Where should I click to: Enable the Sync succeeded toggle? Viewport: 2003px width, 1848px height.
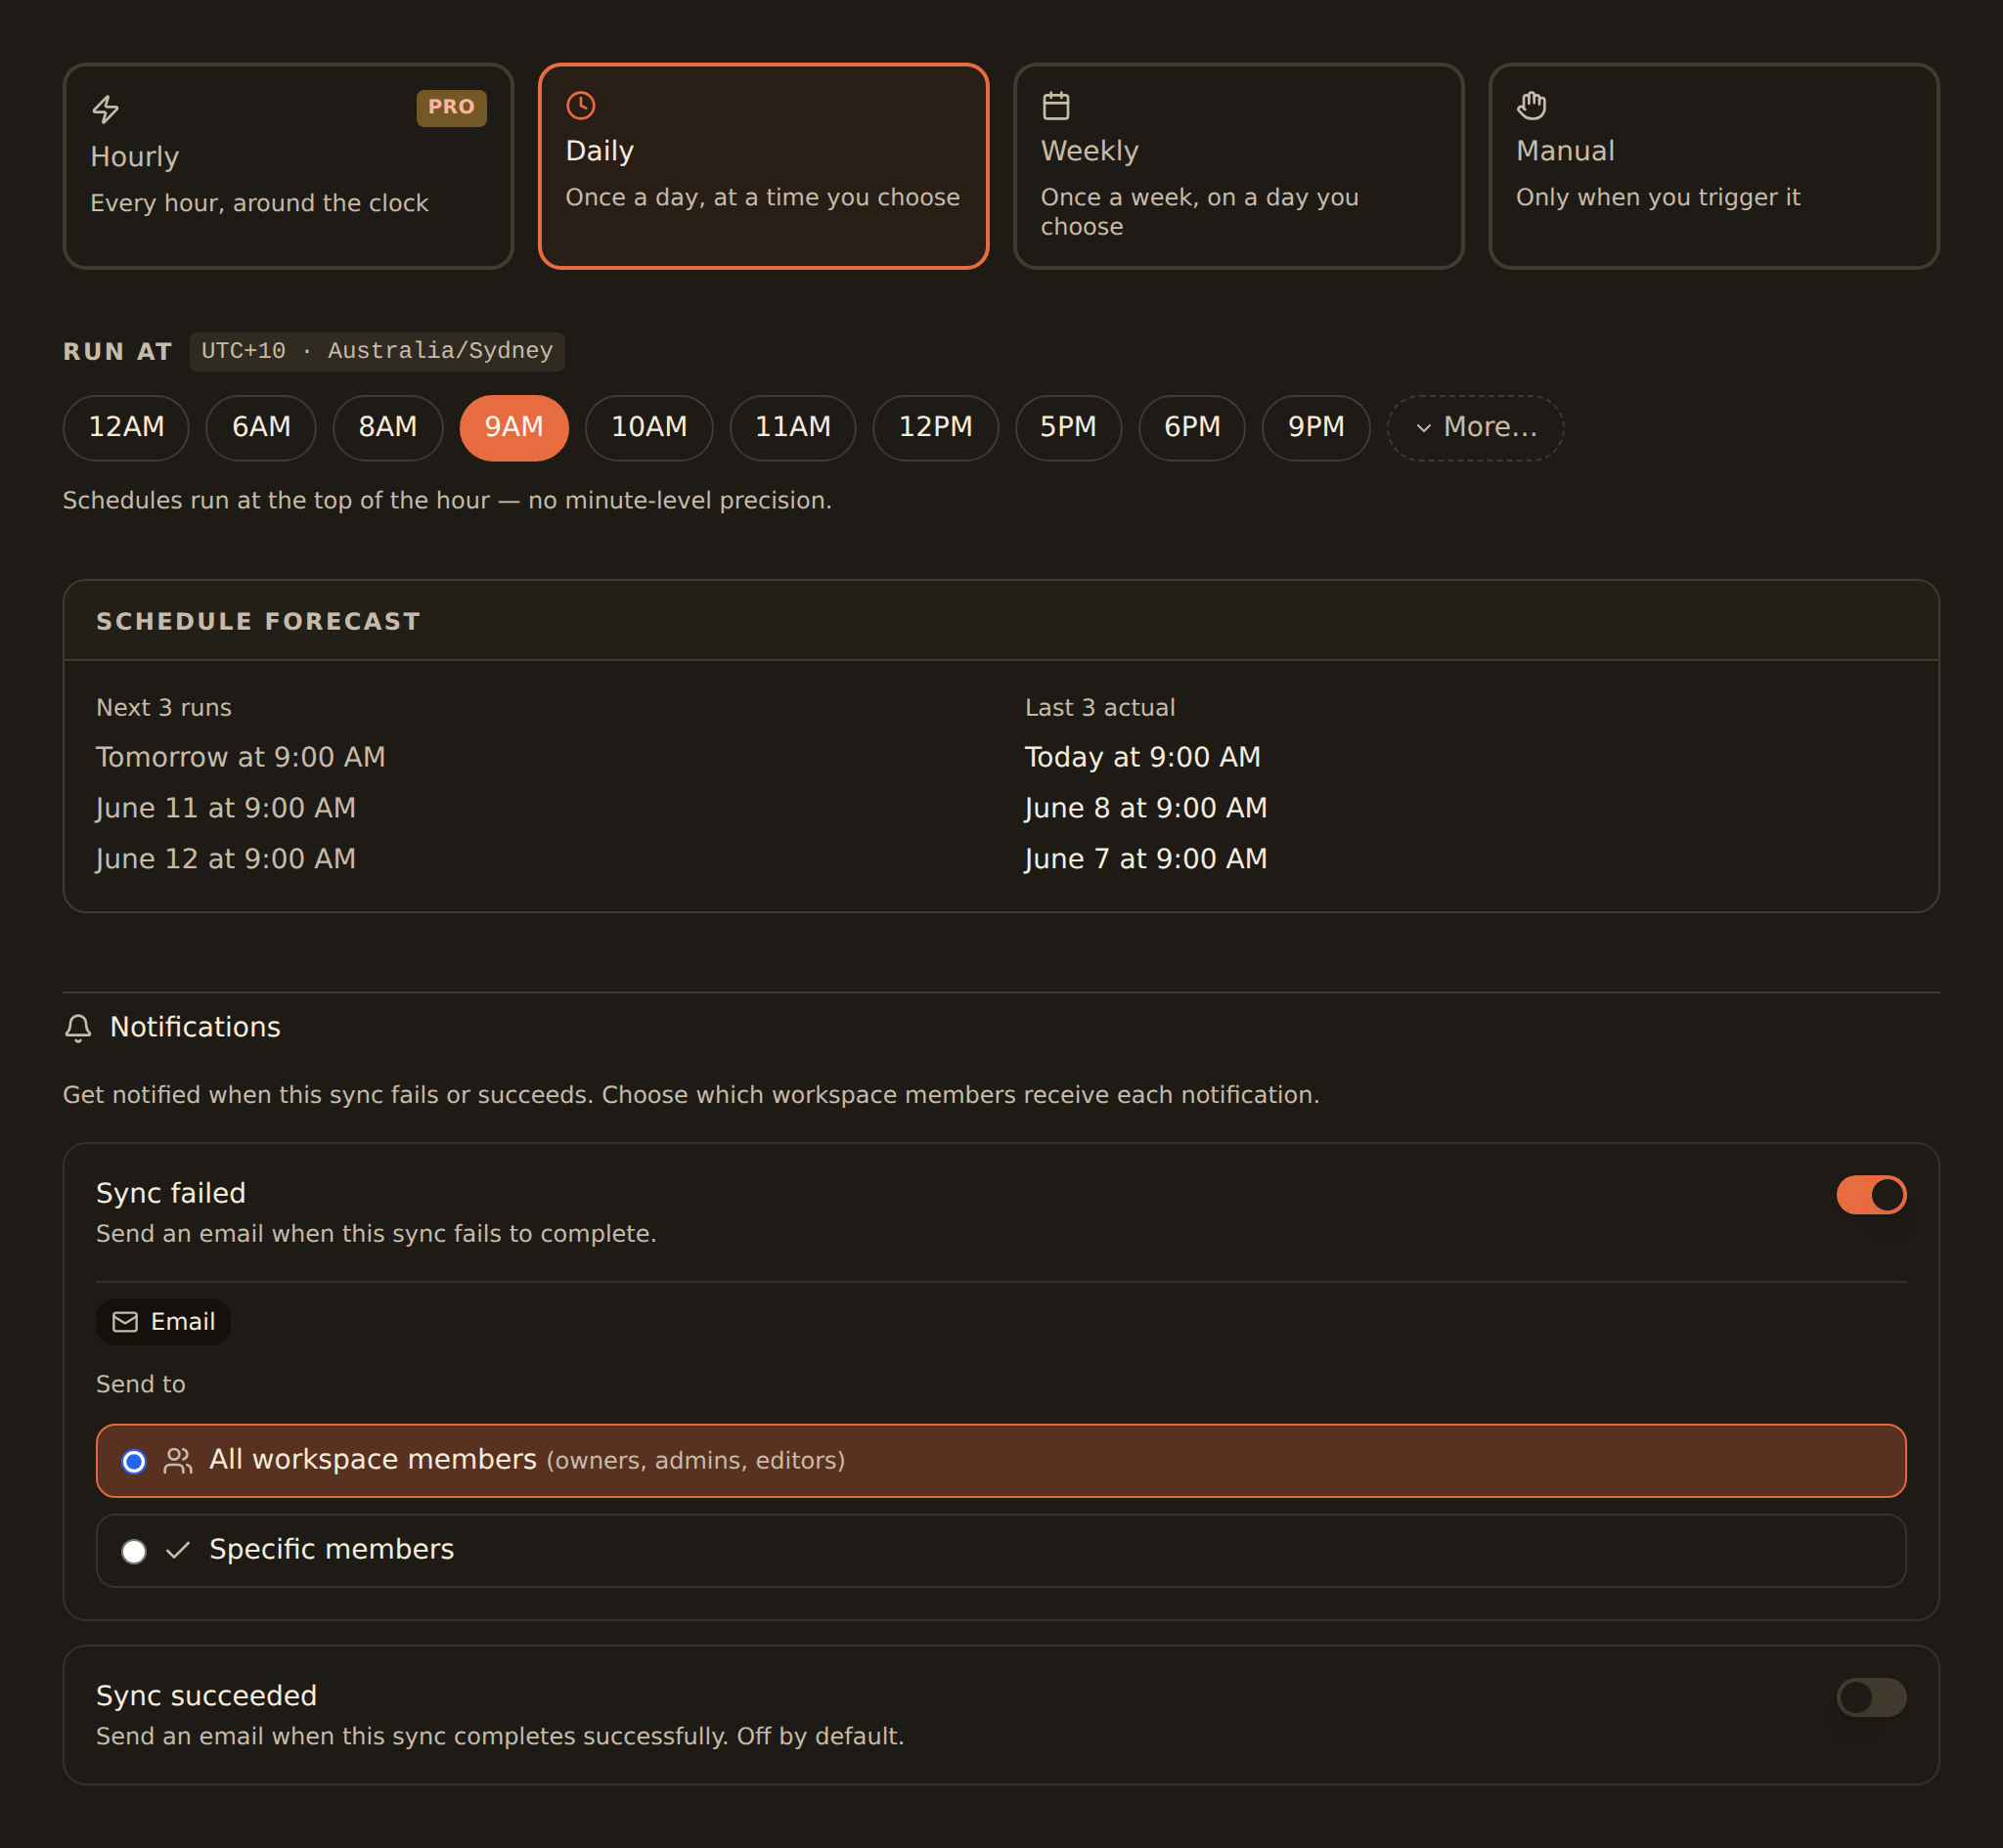[x=1871, y=1697]
